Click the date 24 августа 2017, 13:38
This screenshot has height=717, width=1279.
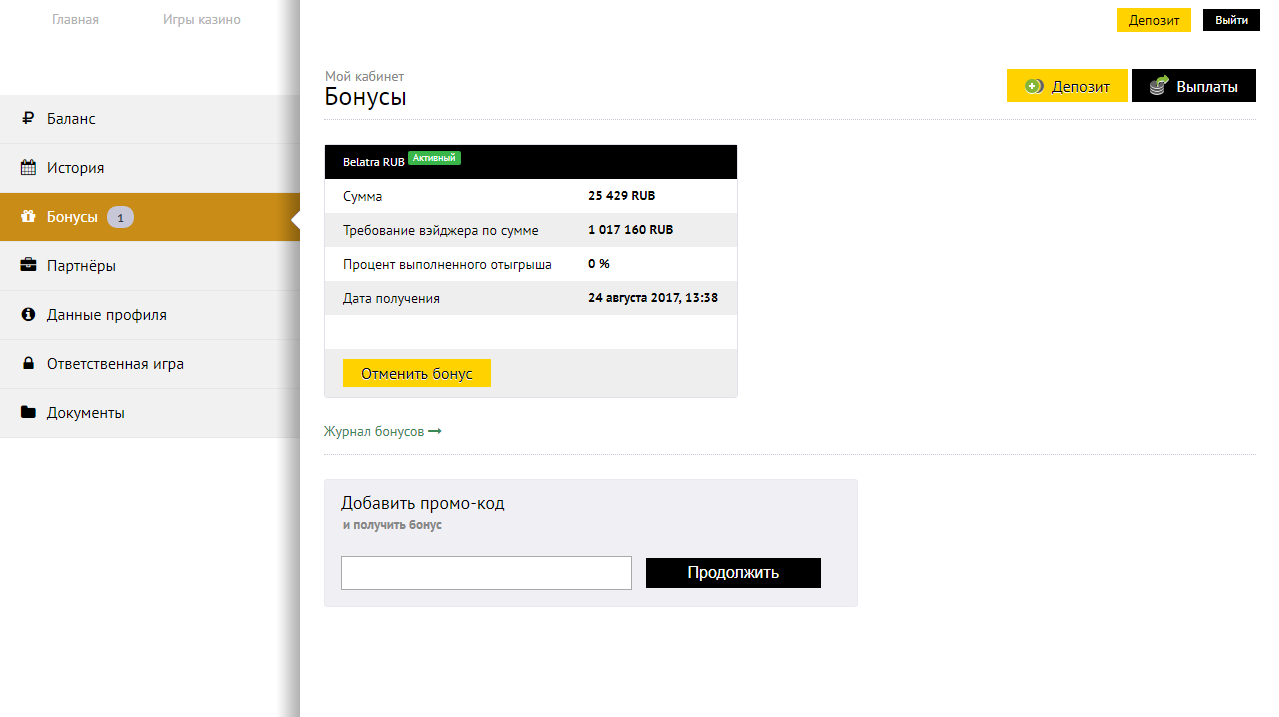pyautogui.click(x=653, y=298)
